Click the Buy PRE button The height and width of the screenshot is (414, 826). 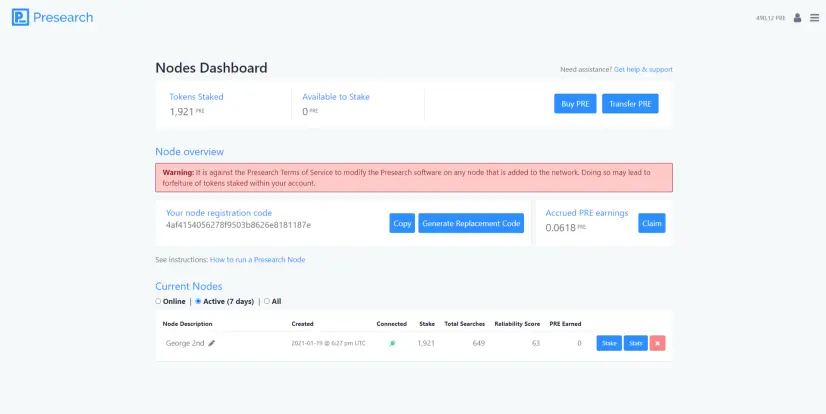[575, 104]
